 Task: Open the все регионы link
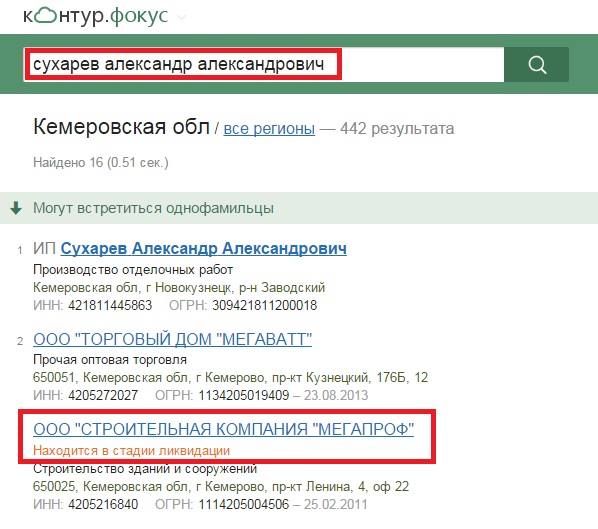tap(269, 129)
